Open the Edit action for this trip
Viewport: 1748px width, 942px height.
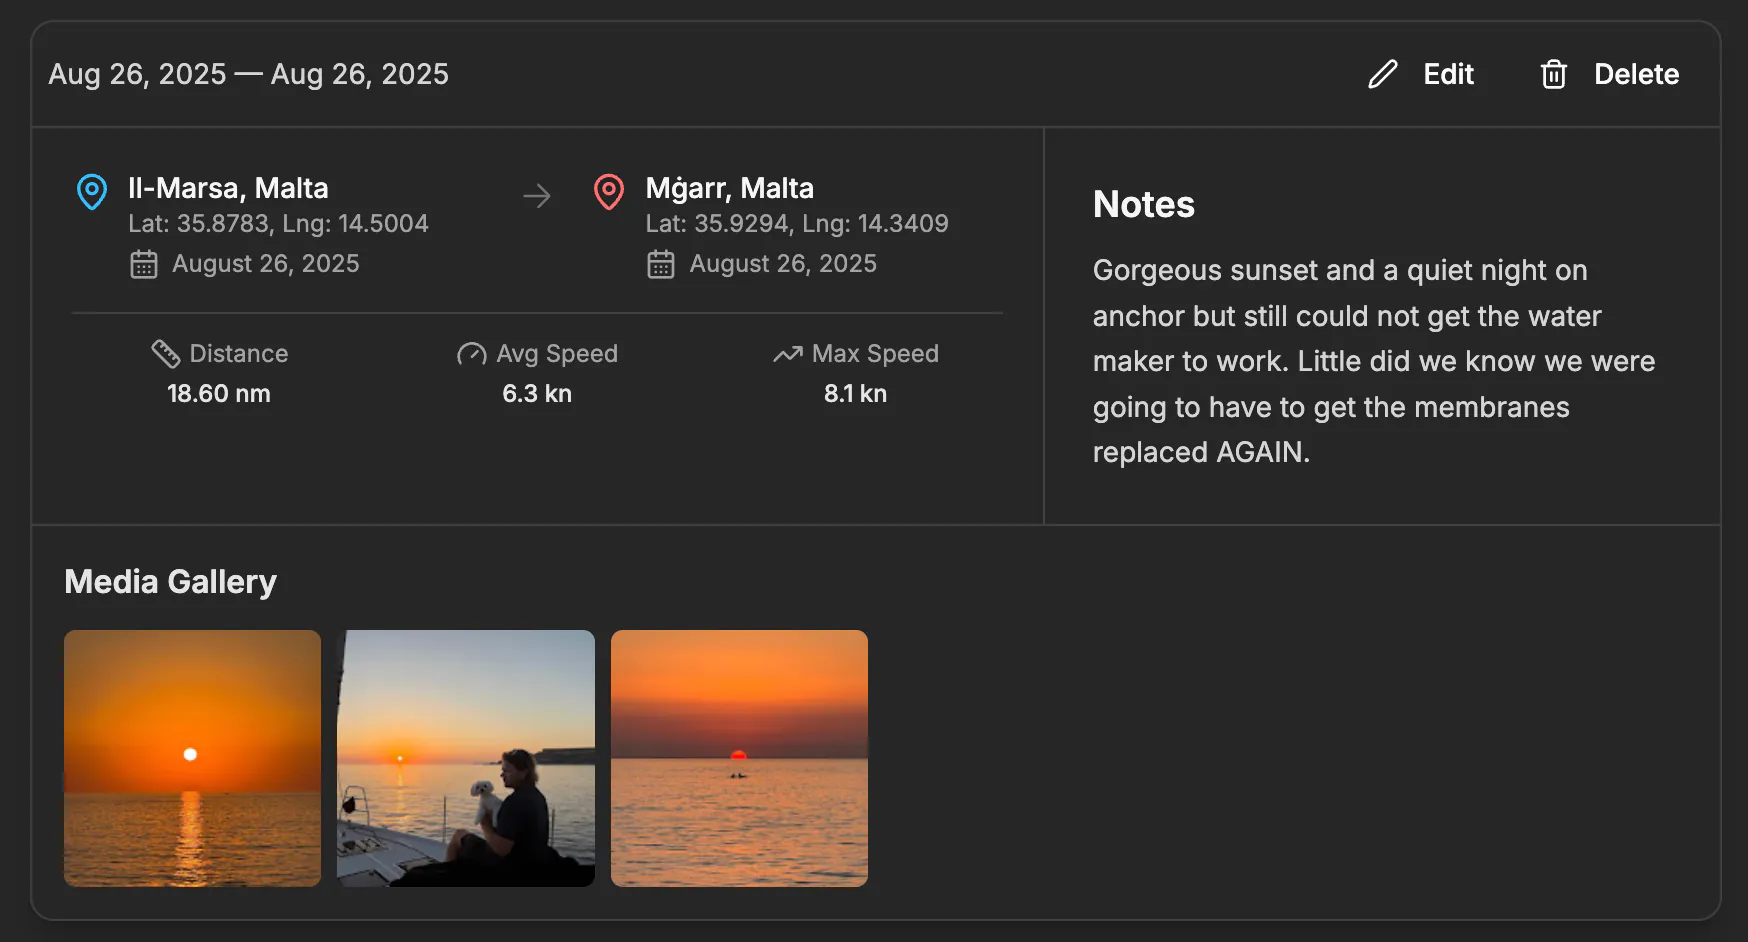click(x=1447, y=74)
